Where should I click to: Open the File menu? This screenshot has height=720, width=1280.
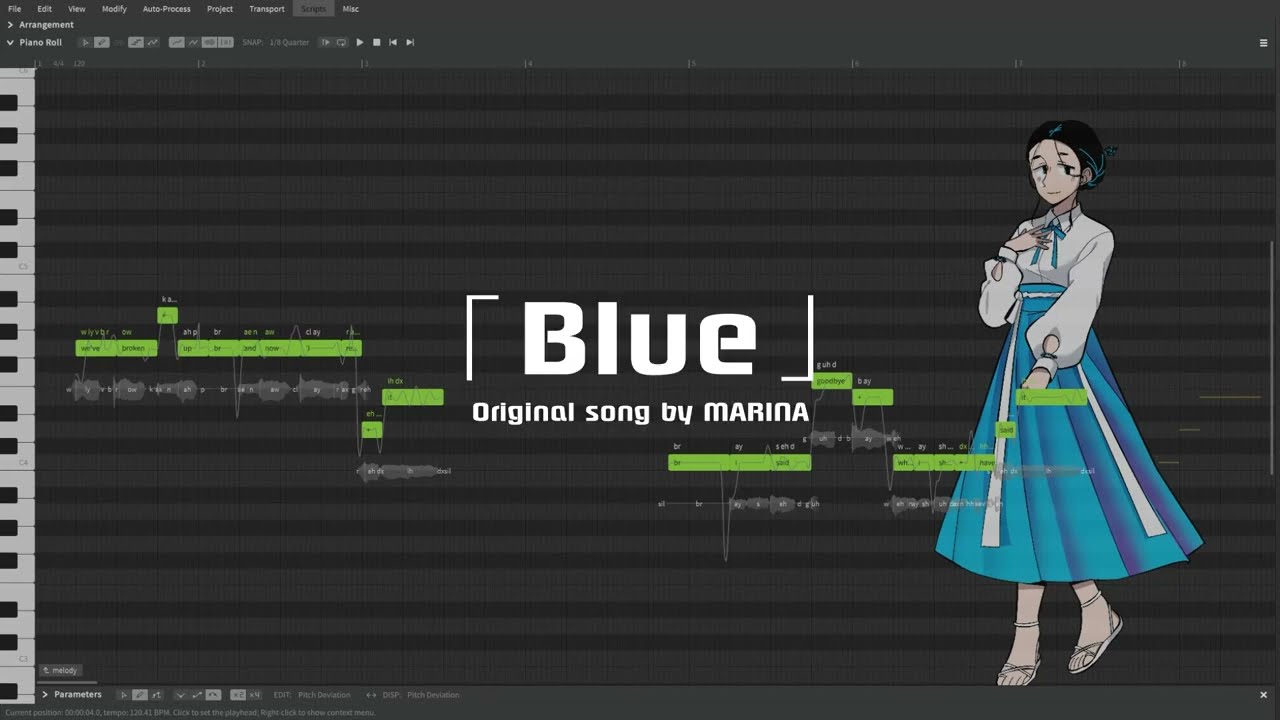(x=14, y=9)
